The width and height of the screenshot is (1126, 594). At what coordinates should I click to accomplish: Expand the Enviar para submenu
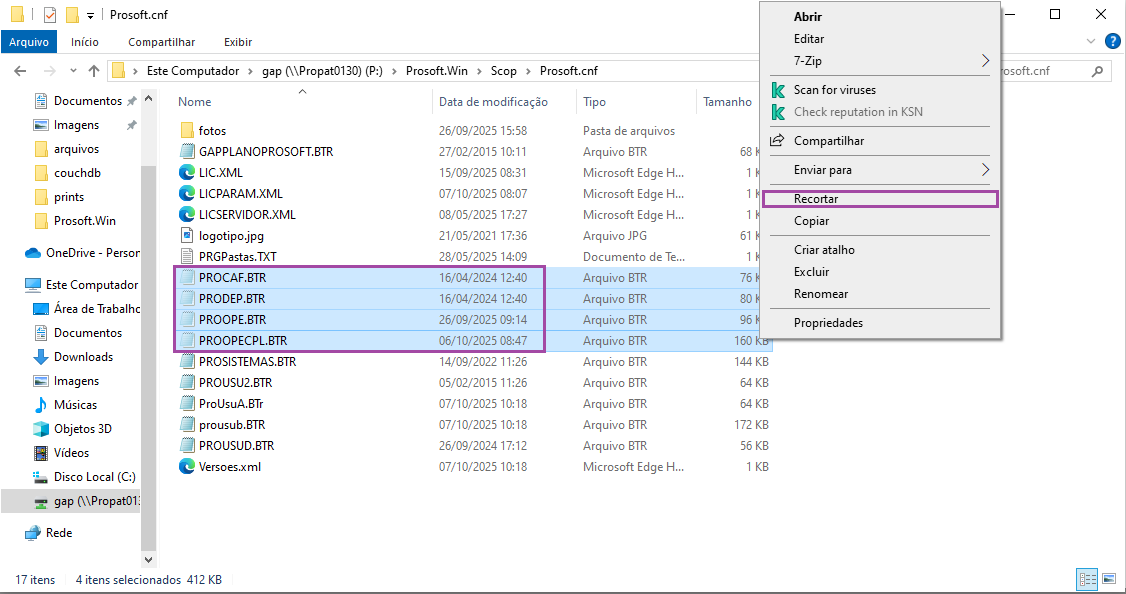coord(985,170)
